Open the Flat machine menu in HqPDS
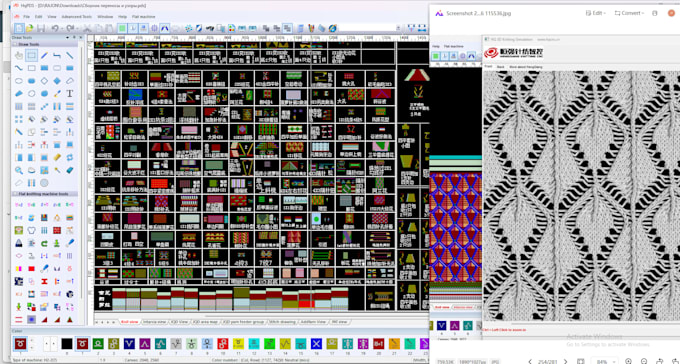Screen dimensions: 680x364 [144, 16]
